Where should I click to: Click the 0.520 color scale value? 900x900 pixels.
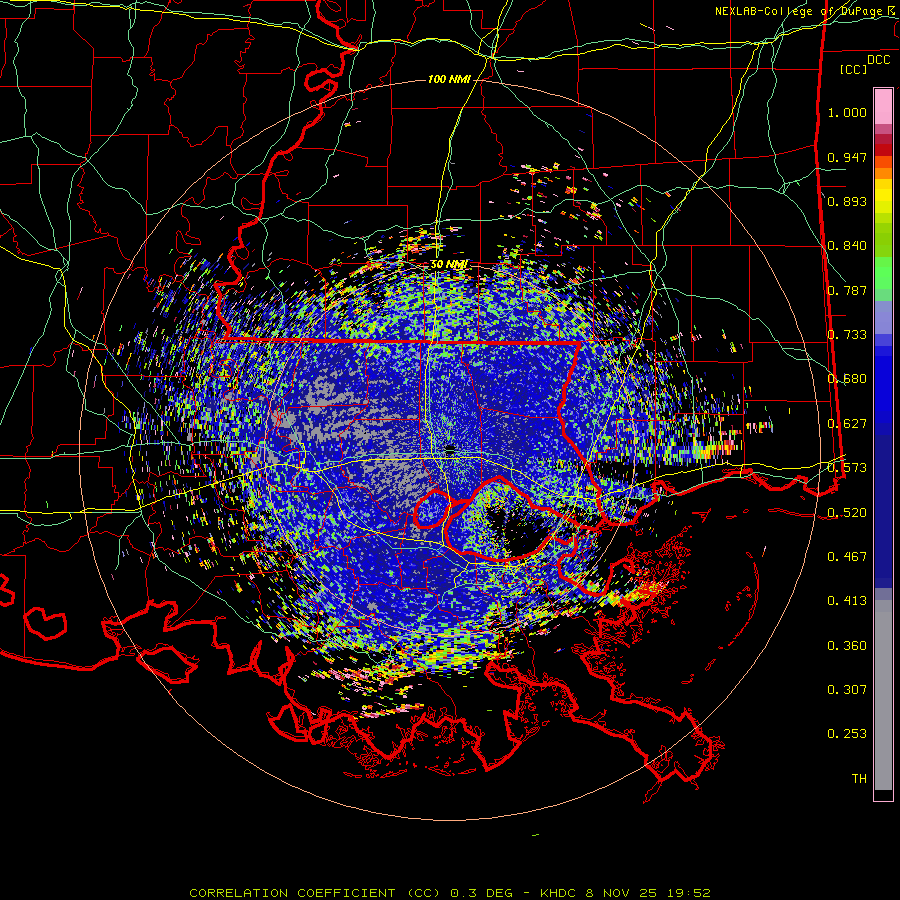pos(847,513)
